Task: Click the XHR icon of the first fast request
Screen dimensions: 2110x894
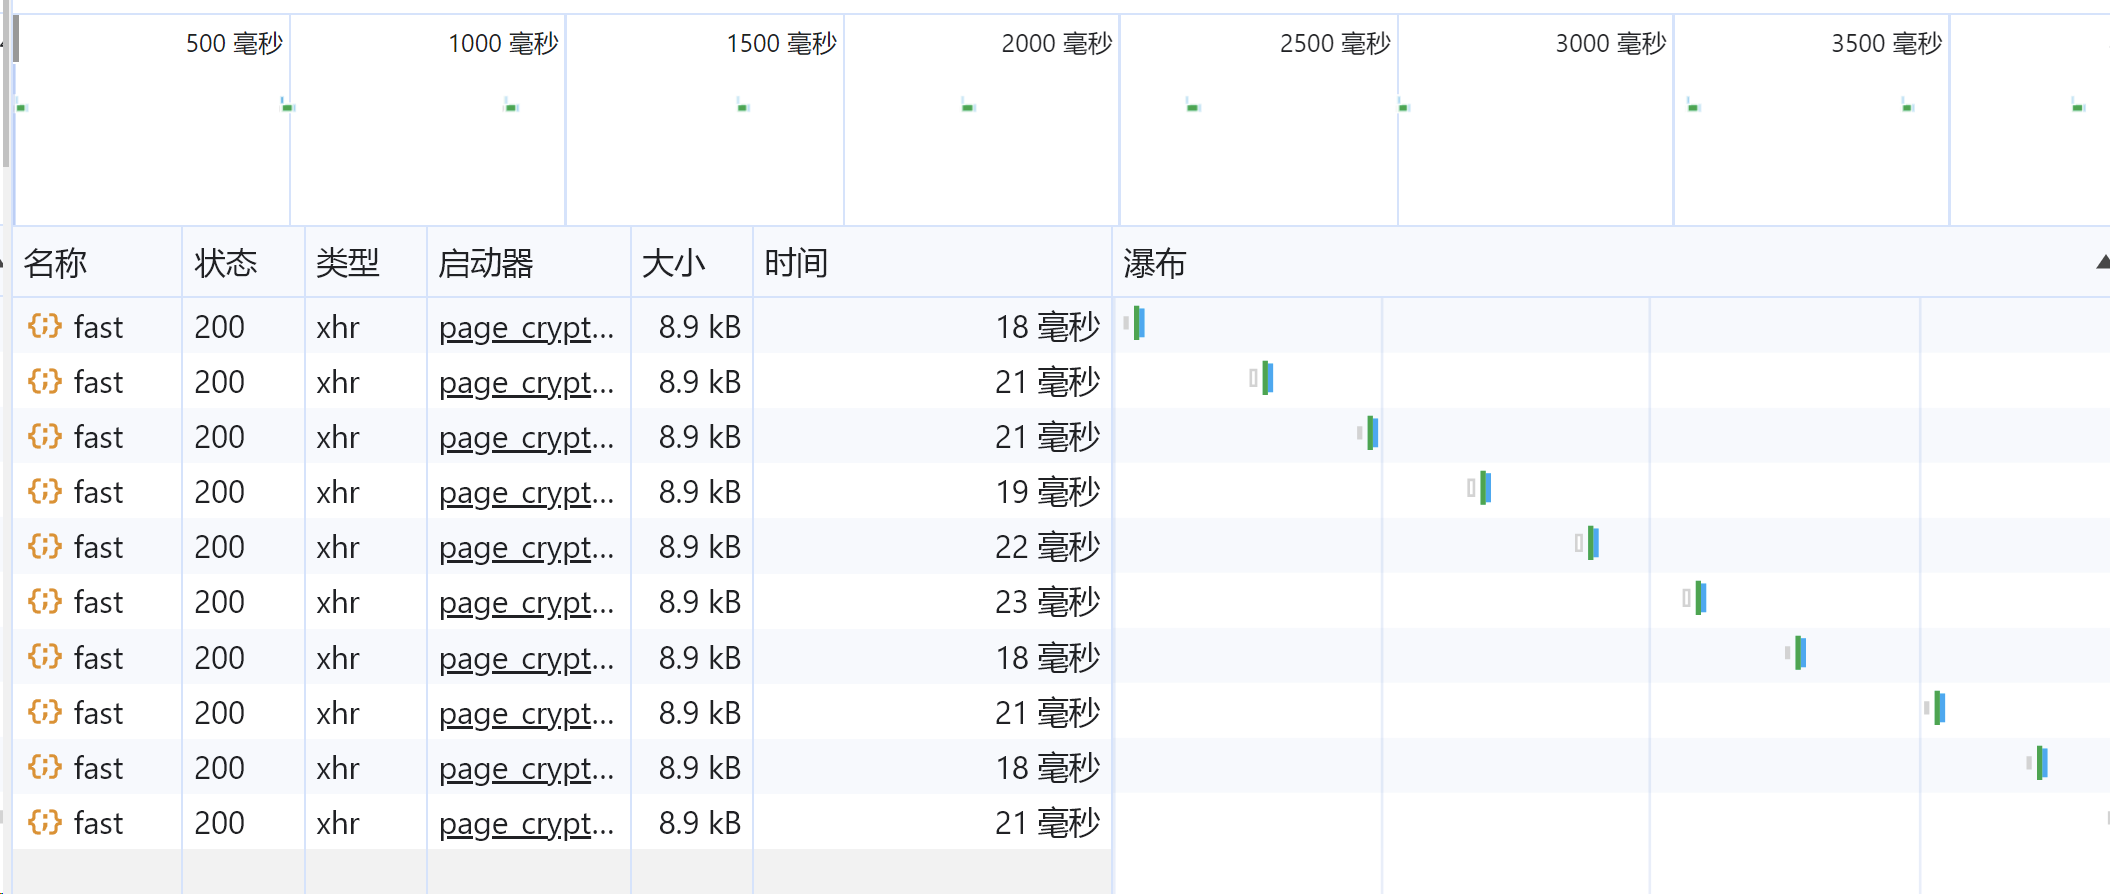Action: click(44, 326)
